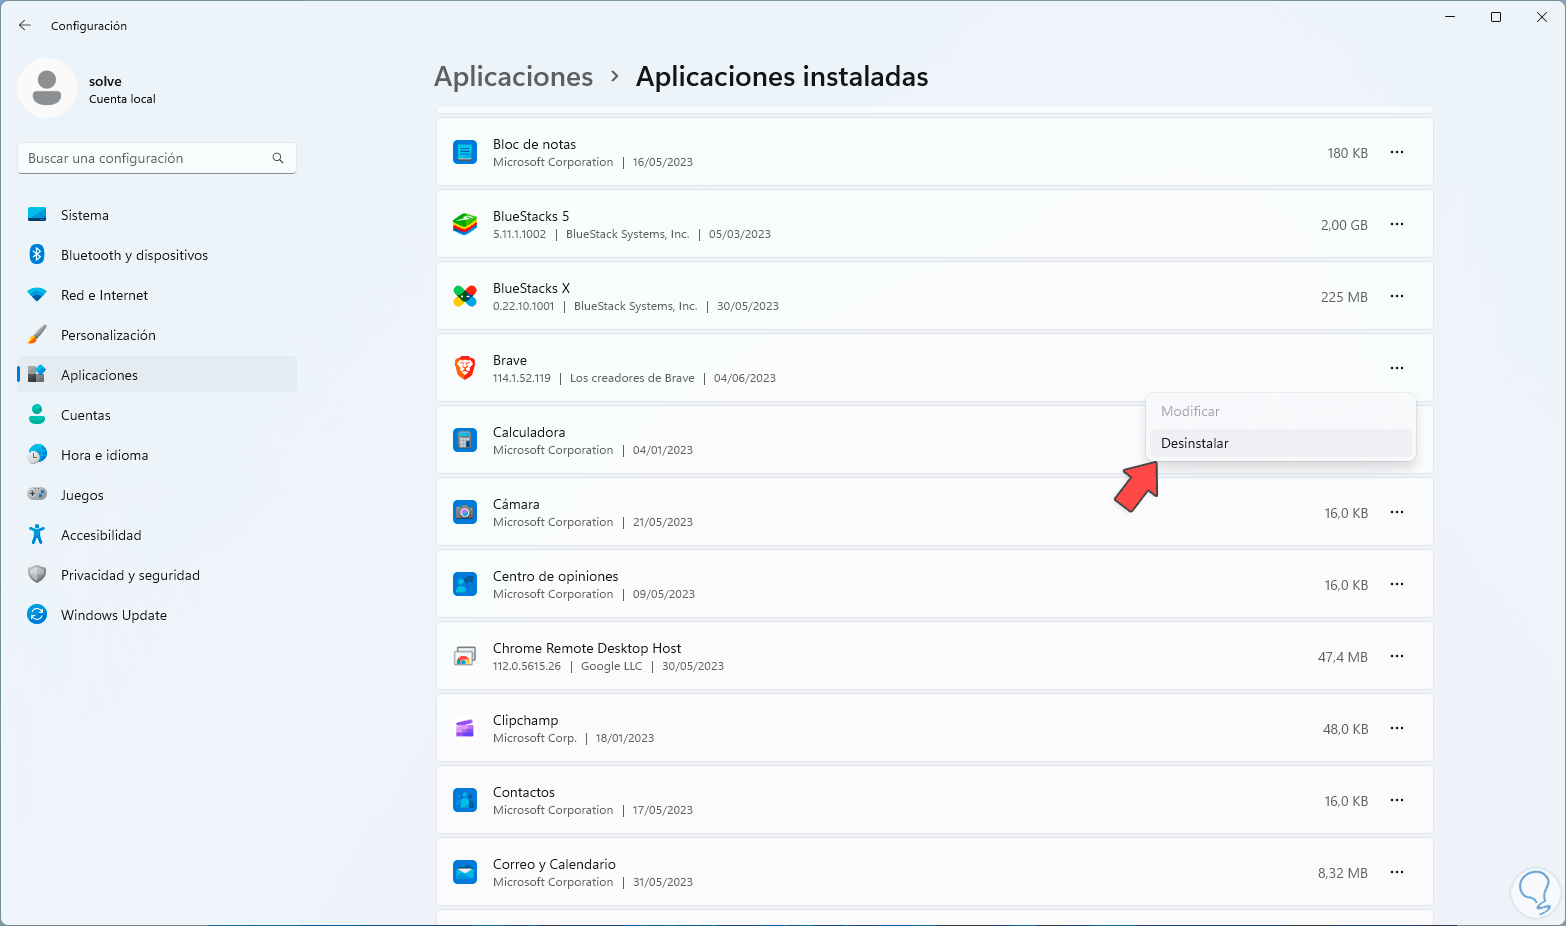Open the Windows Update section label

[x=114, y=615]
